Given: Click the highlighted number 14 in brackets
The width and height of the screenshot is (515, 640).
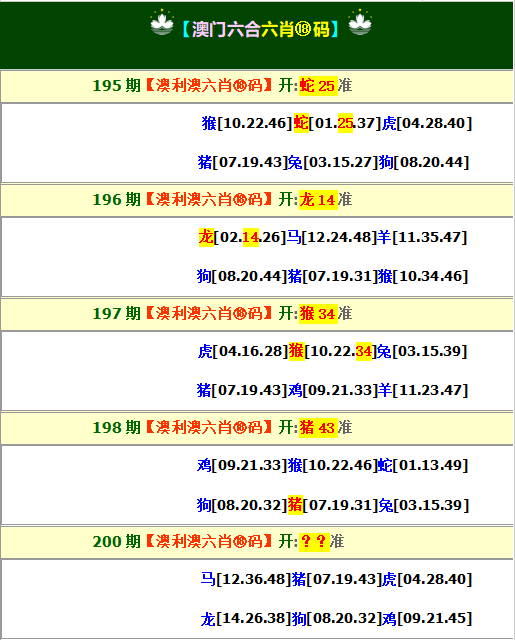Looking at the screenshot, I should (251, 237).
